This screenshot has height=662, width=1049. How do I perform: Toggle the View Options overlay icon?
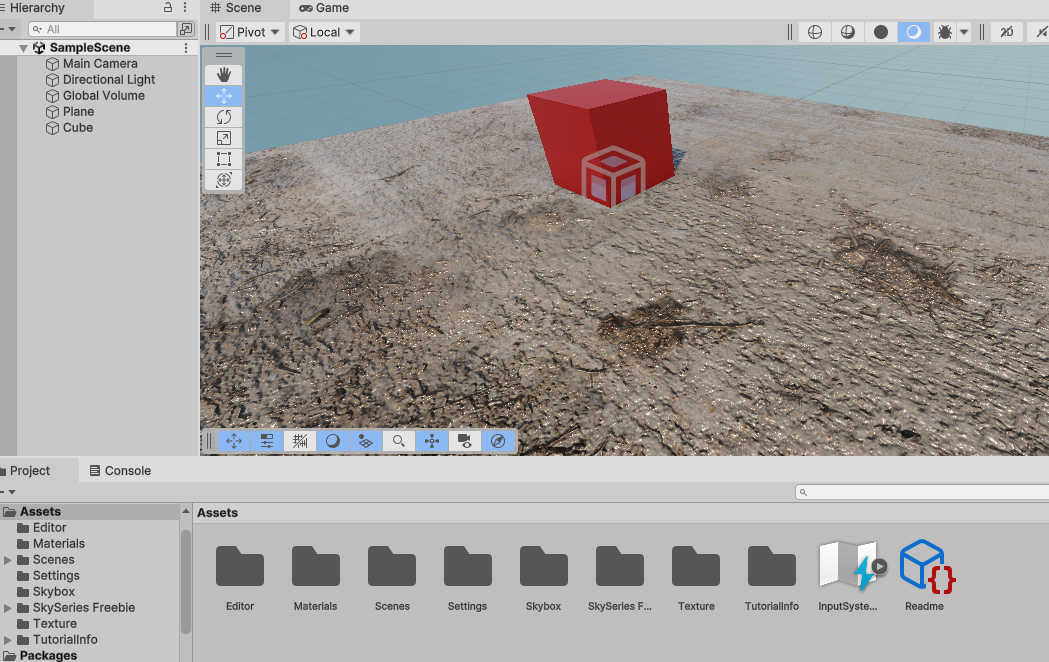point(365,441)
